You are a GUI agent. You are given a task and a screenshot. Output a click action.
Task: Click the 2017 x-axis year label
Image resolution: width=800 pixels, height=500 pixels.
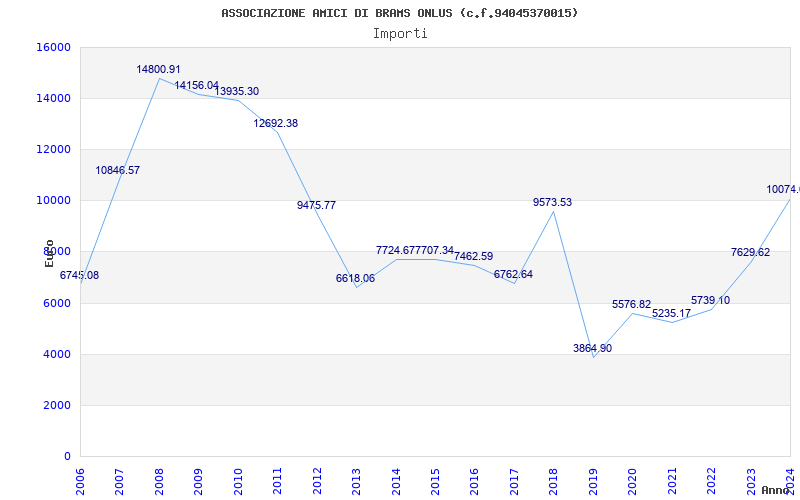click(x=514, y=481)
